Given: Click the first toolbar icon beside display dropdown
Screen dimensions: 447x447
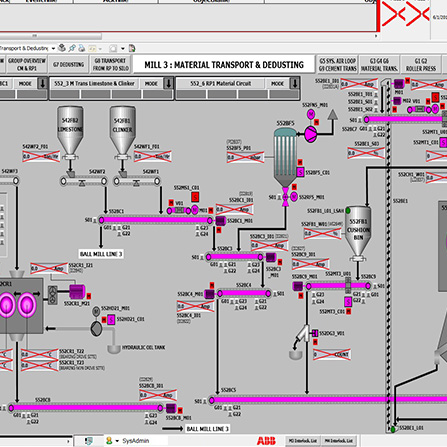Looking at the screenshot, I should [x=62, y=48].
